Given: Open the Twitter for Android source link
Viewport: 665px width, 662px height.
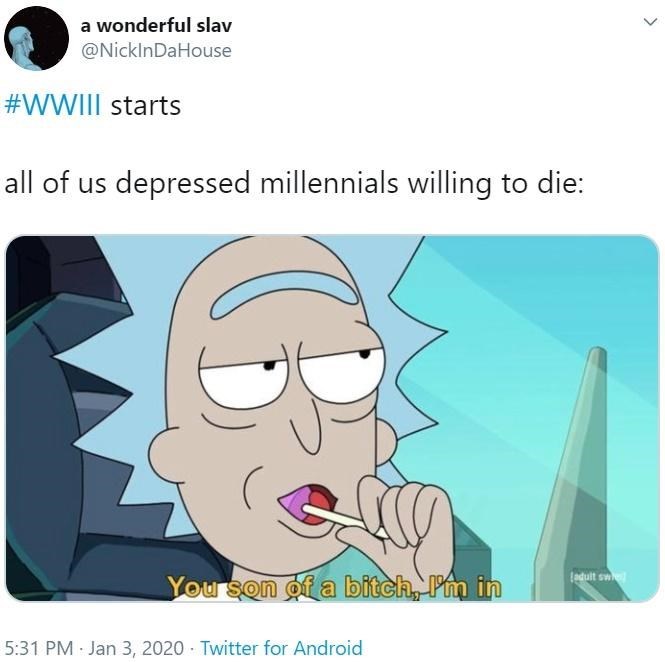Looking at the screenshot, I should point(281,648).
